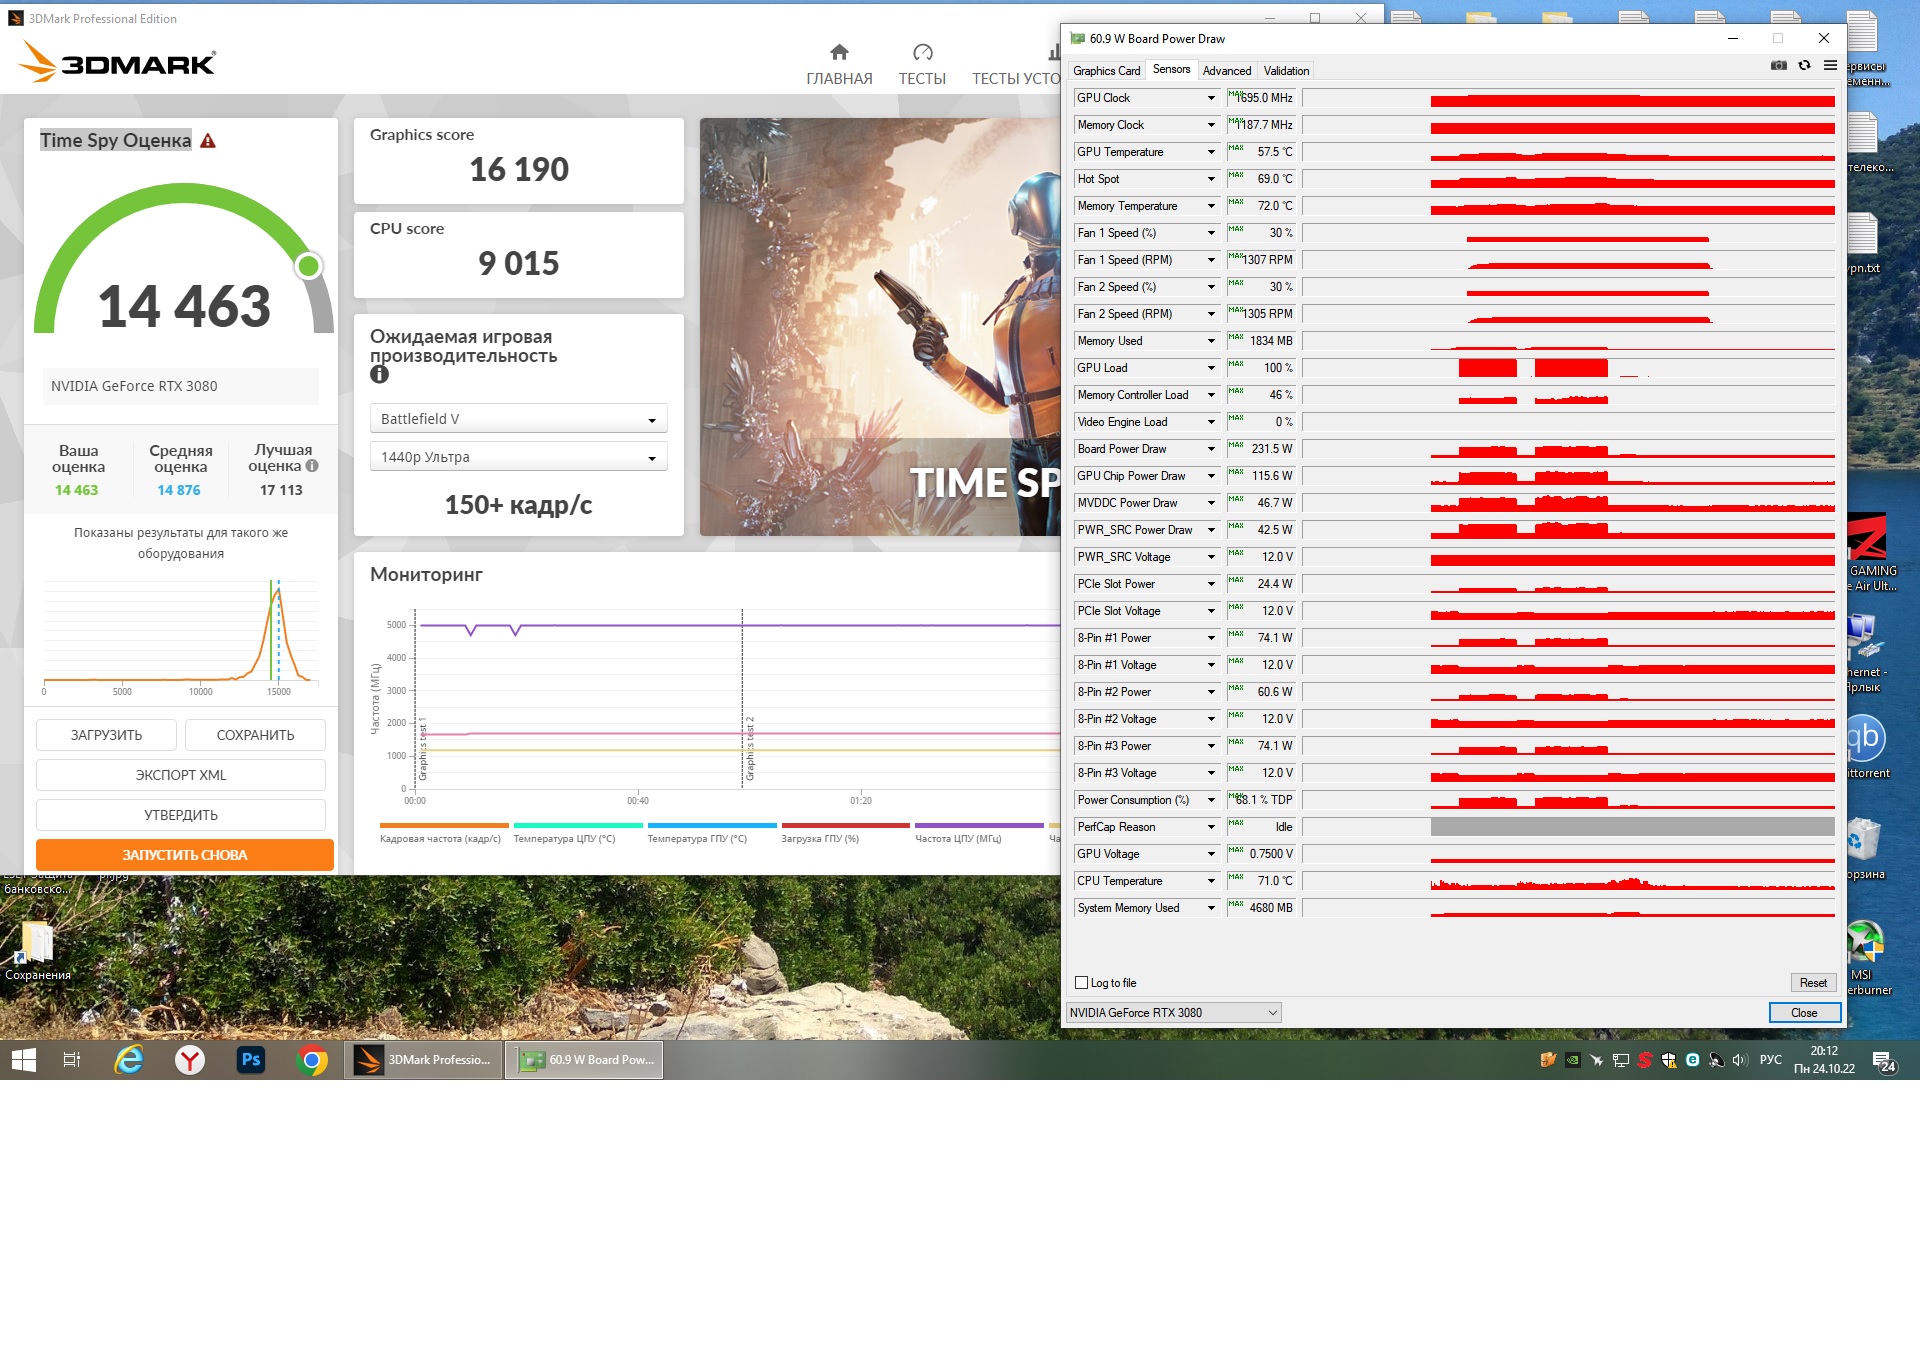This screenshot has width=1920, height=1359.
Task: Open the 1440p Ультра resolution dropdown
Action: tap(518, 457)
